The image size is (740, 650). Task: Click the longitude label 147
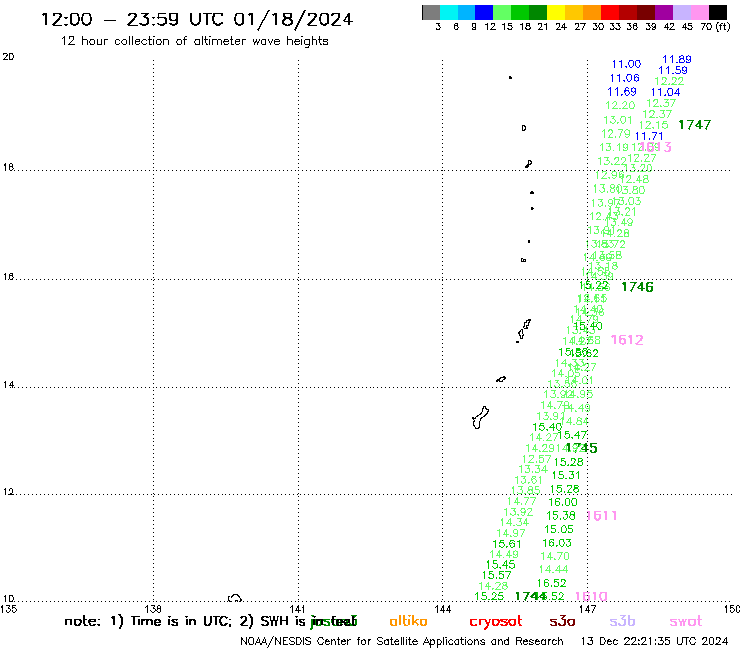tap(587, 609)
